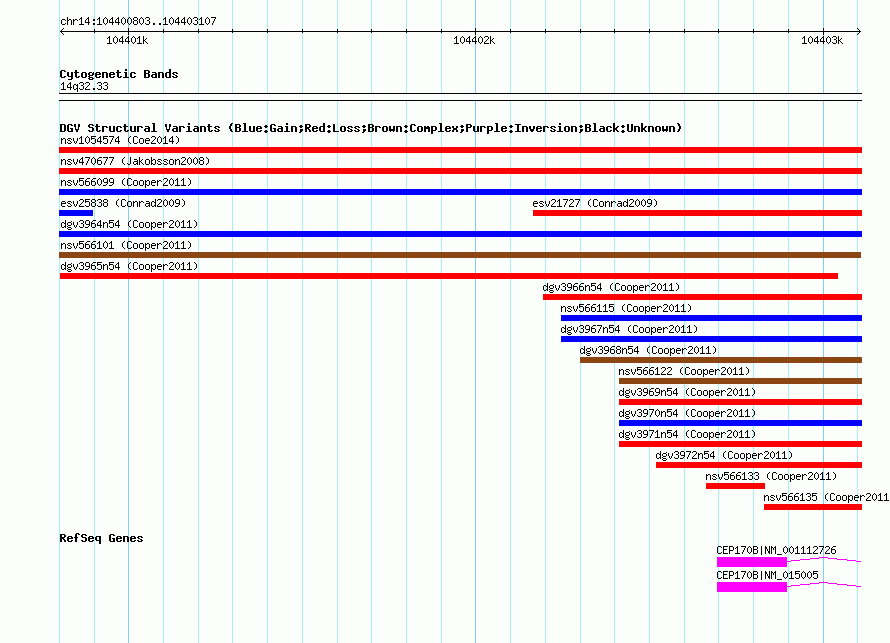Click the nsv566115 (Cooper2011) label
Image resolution: width=890 pixels, height=643 pixels.
626,308
